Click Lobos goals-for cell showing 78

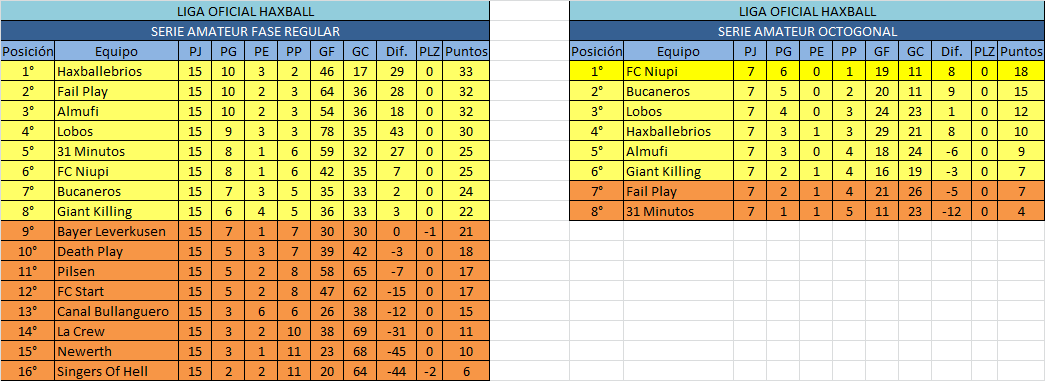(x=327, y=131)
